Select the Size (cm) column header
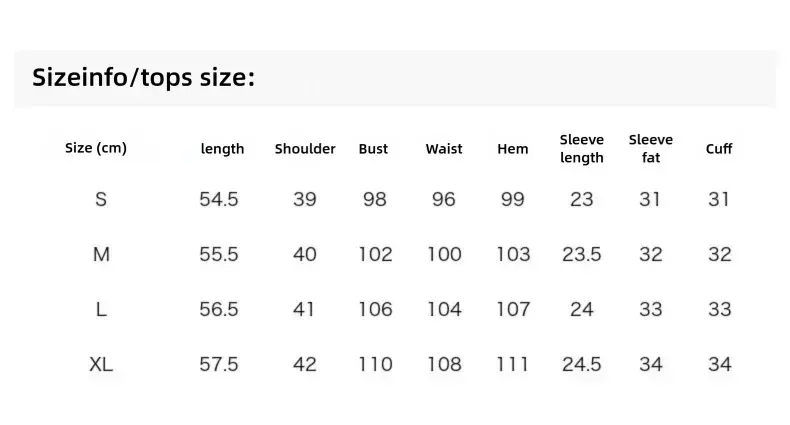The width and height of the screenshot is (790, 425). click(x=96, y=148)
